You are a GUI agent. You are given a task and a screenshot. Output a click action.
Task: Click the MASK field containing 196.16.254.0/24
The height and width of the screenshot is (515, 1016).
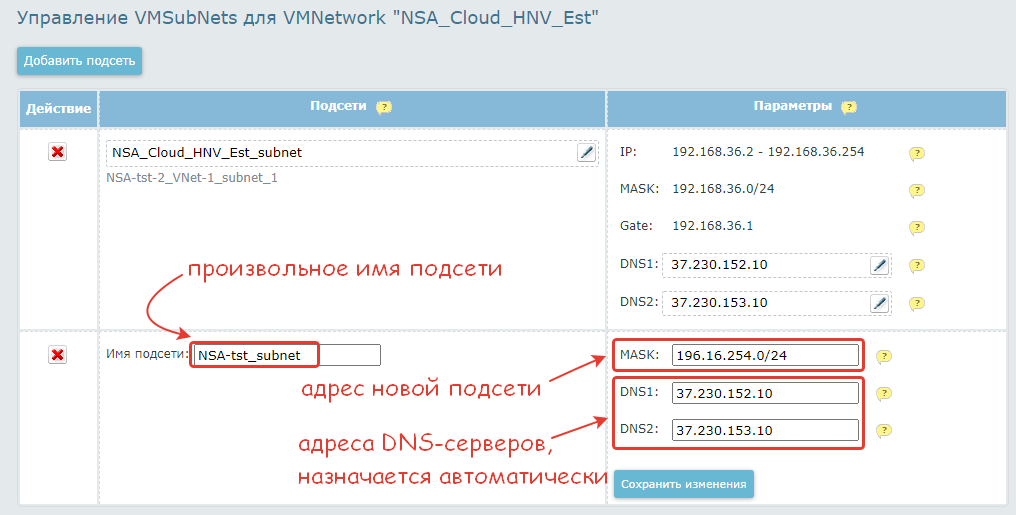point(765,355)
